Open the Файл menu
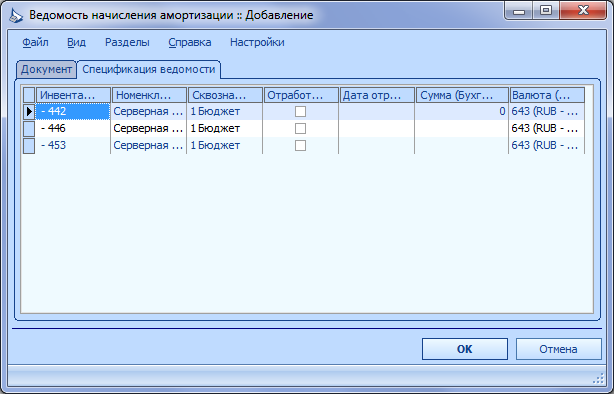Screen dimensions: 614x394 35,42
